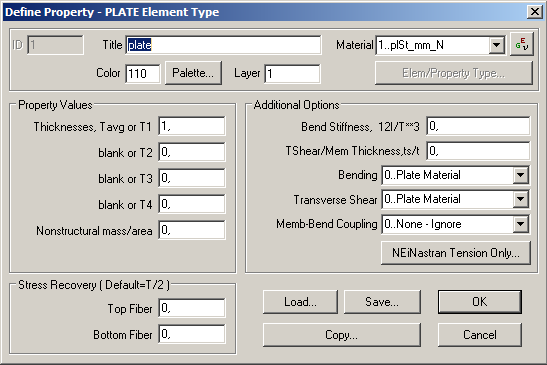Edit the TShear/Mem Thickness field
Viewport: 547px width, 365px height.
pyautogui.click(x=478, y=151)
